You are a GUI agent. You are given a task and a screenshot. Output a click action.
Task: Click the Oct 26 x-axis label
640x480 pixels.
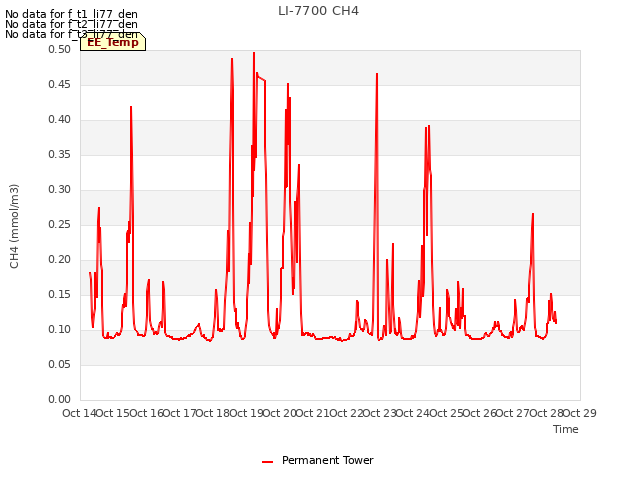point(480,413)
